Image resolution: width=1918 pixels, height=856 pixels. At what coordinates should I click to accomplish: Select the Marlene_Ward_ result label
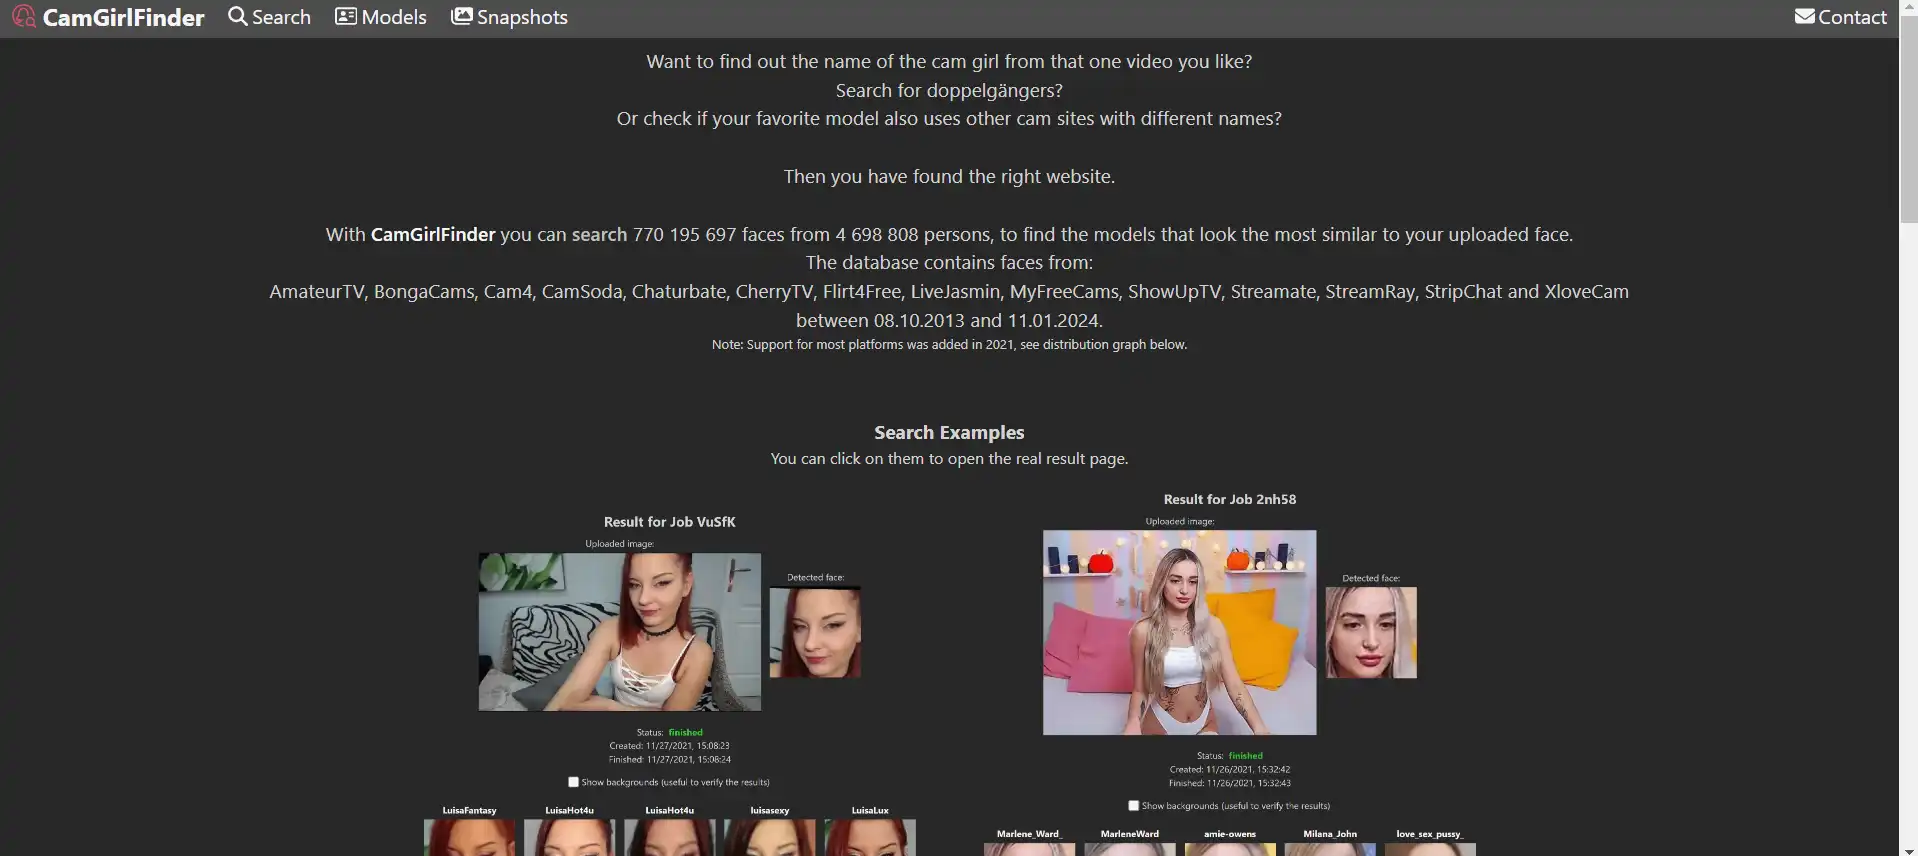1029,834
